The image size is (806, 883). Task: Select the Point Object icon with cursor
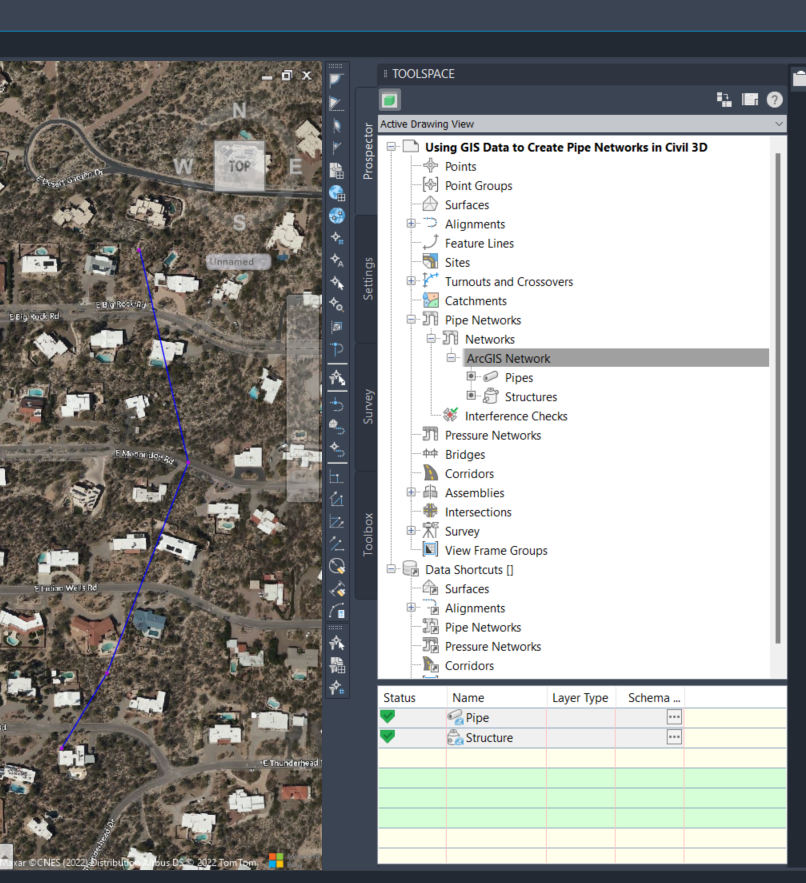tap(336, 282)
